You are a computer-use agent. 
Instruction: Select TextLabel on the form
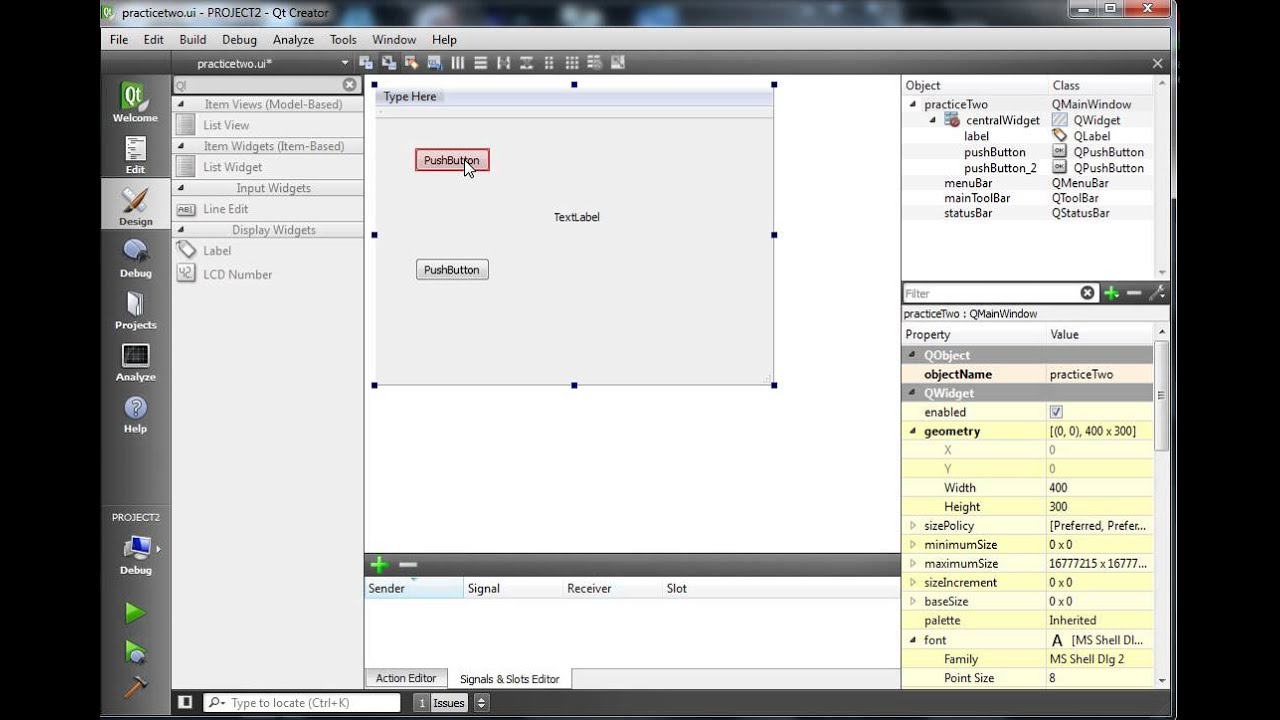(577, 217)
